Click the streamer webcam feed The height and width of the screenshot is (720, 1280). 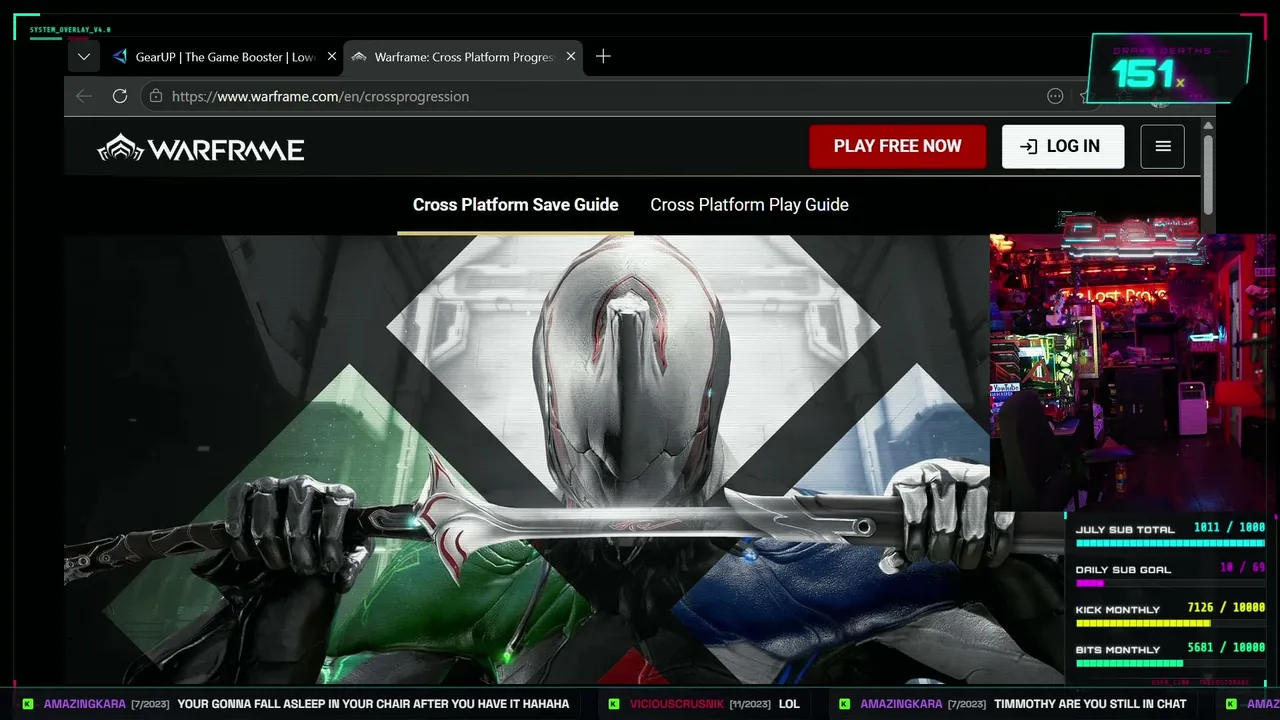click(x=1133, y=372)
